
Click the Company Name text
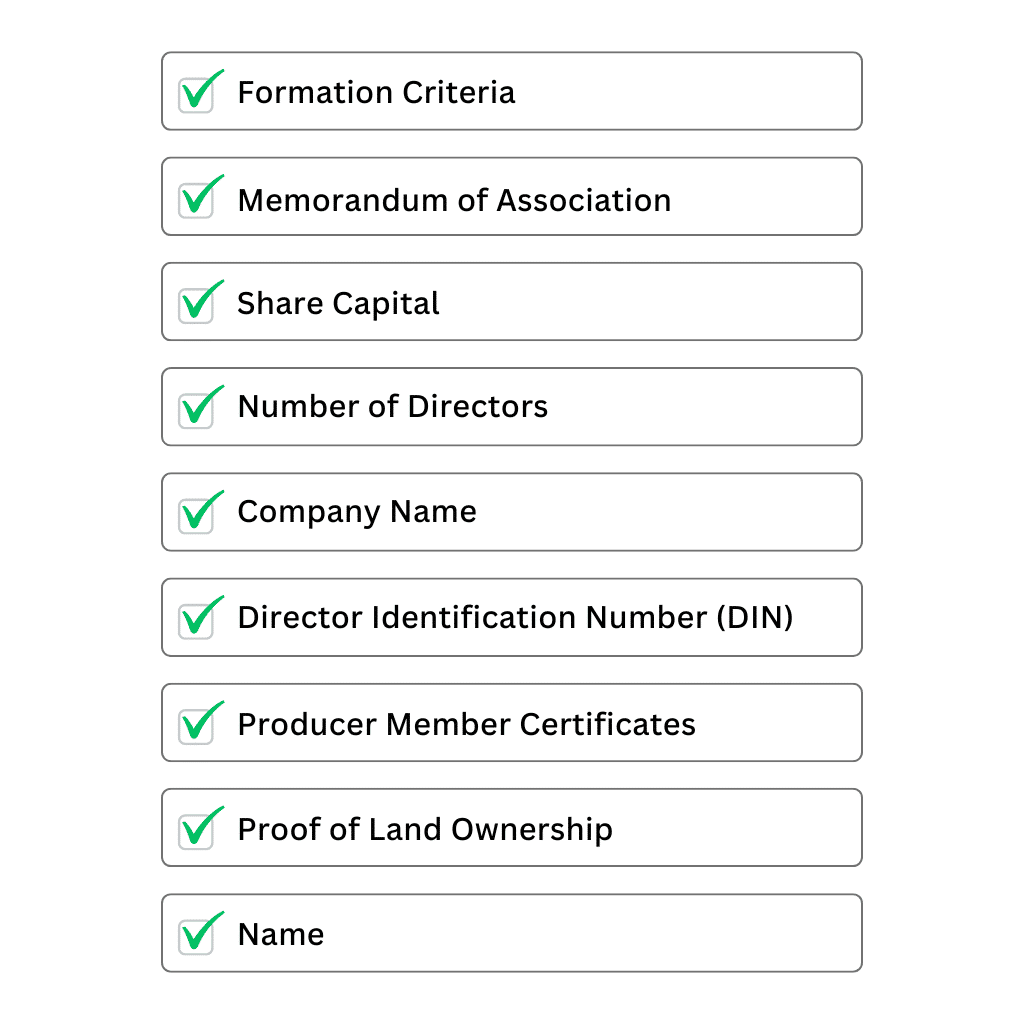pyautogui.click(x=356, y=512)
